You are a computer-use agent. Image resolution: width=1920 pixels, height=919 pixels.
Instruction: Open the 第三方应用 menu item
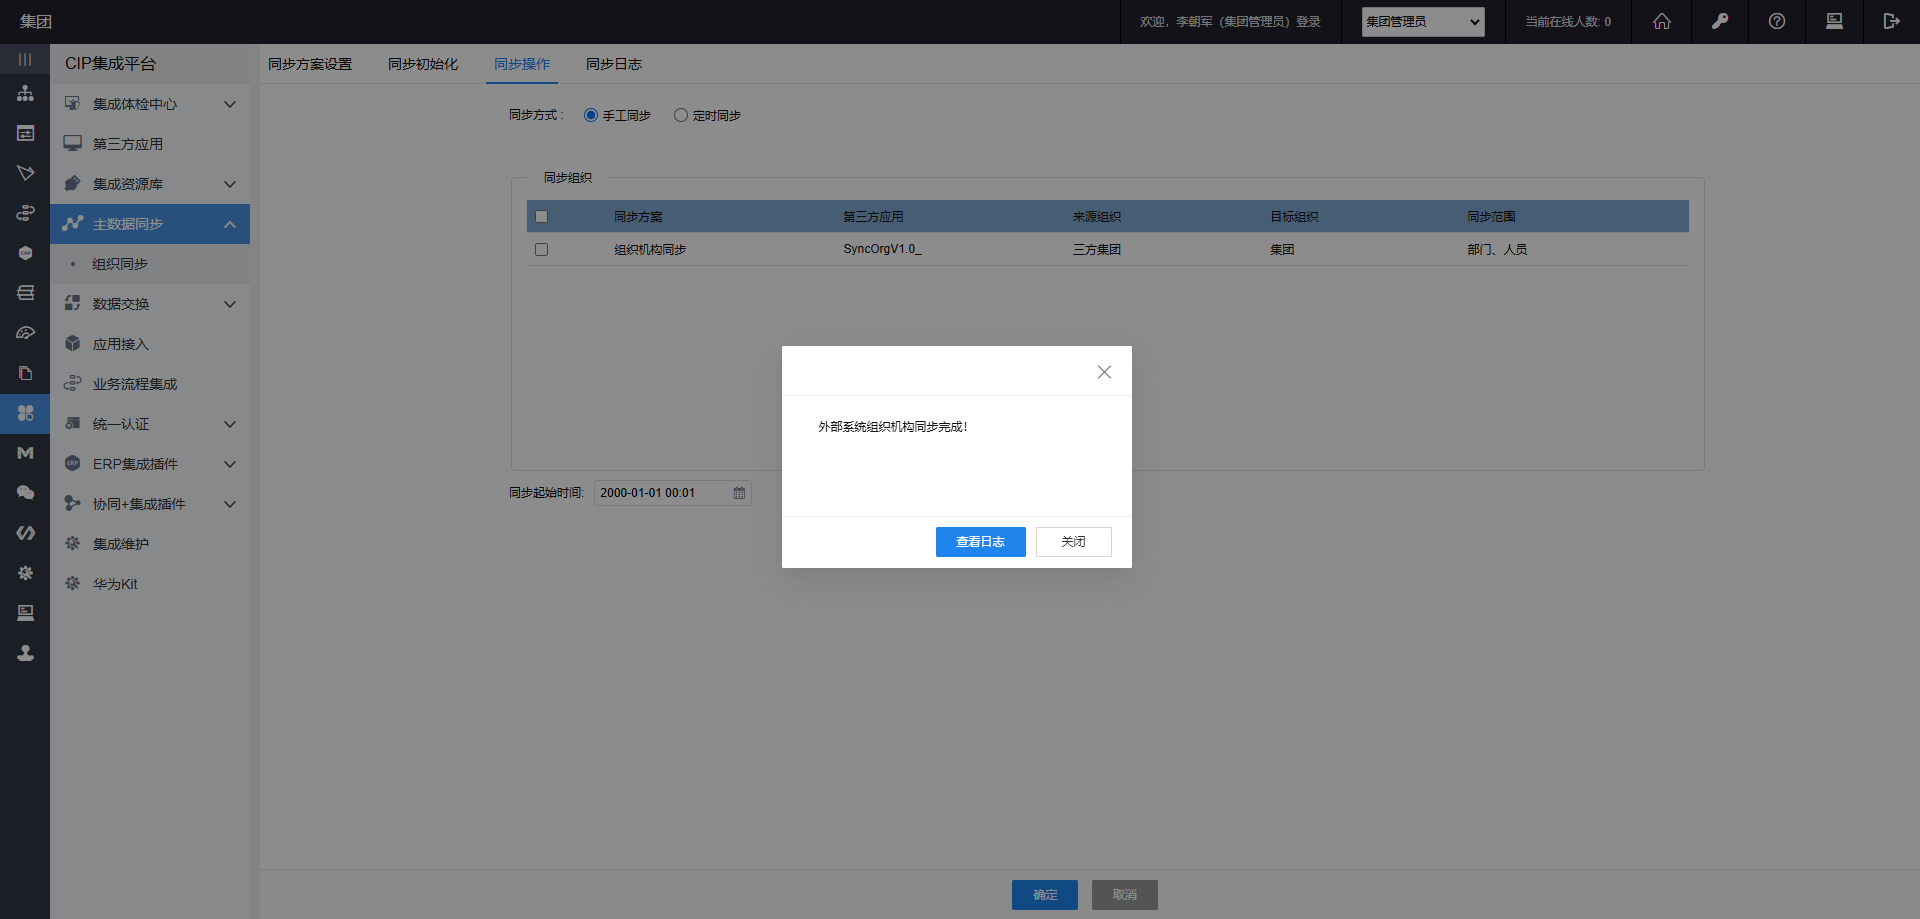tap(150, 144)
